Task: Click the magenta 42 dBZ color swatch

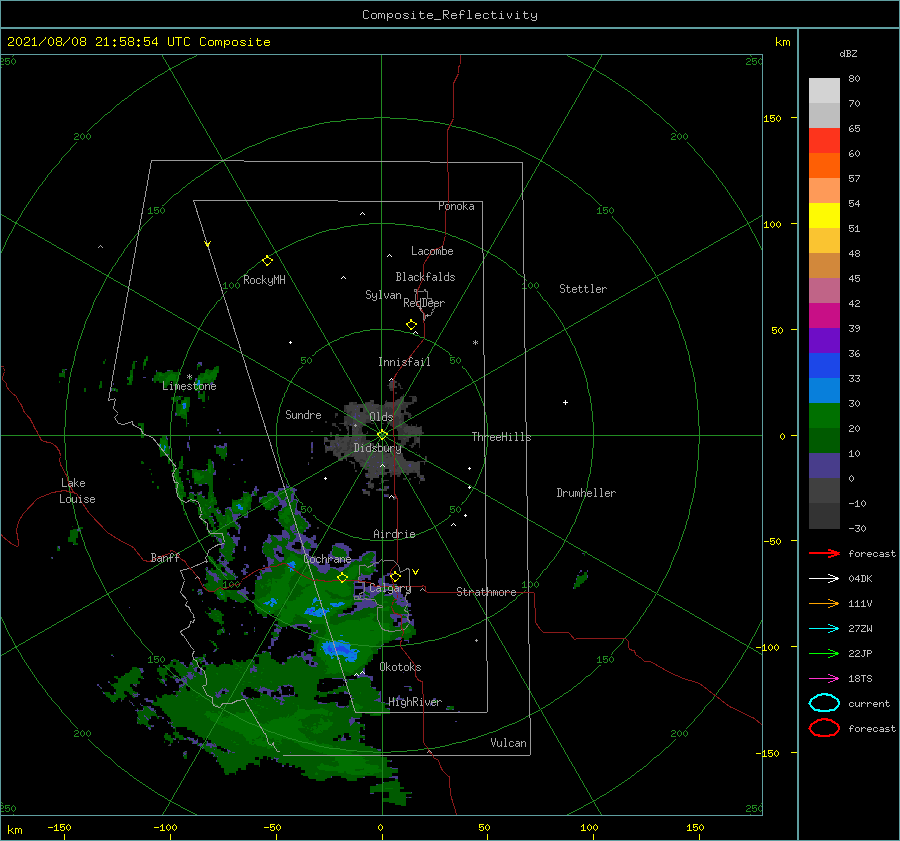Action: [824, 316]
